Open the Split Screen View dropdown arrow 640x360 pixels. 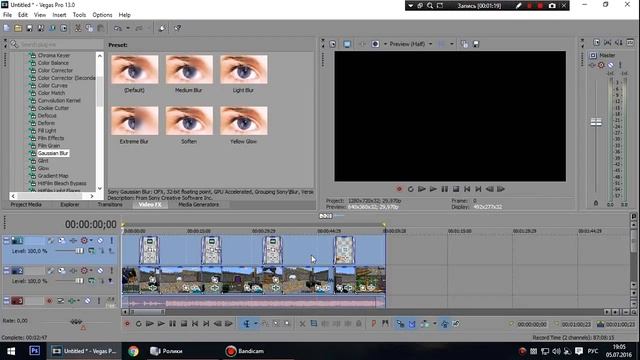[385, 44]
